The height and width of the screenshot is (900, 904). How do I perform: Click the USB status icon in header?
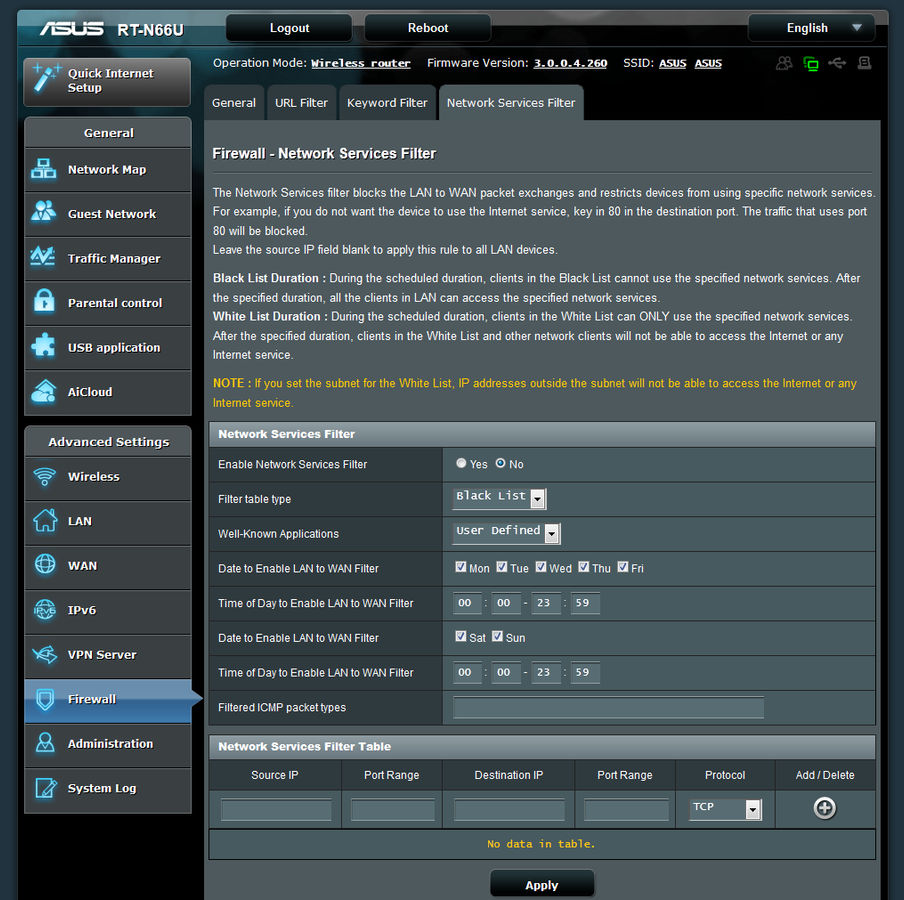pyautogui.click(x=837, y=63)
